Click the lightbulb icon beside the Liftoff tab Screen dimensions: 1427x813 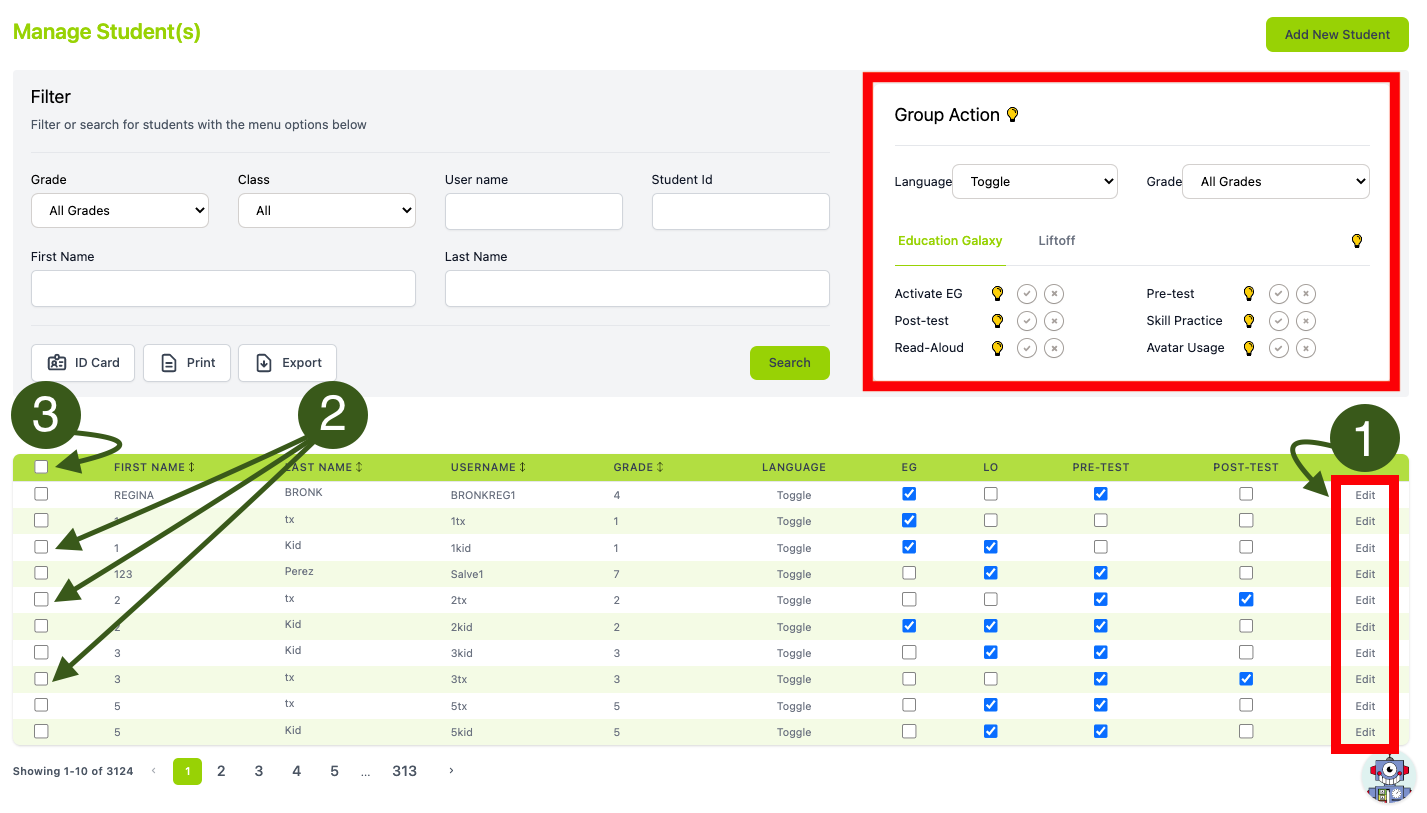pyautogui.click(x=1357, y=241)
